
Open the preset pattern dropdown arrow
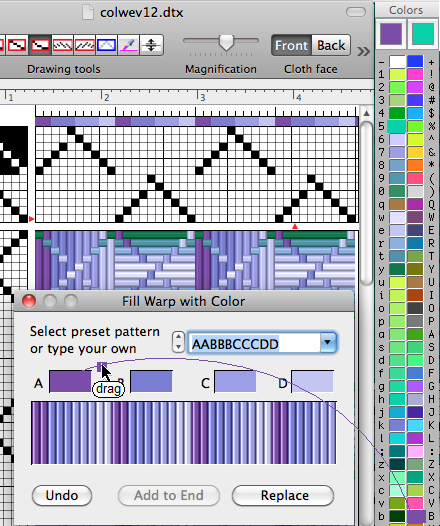[x=328, y=343]
